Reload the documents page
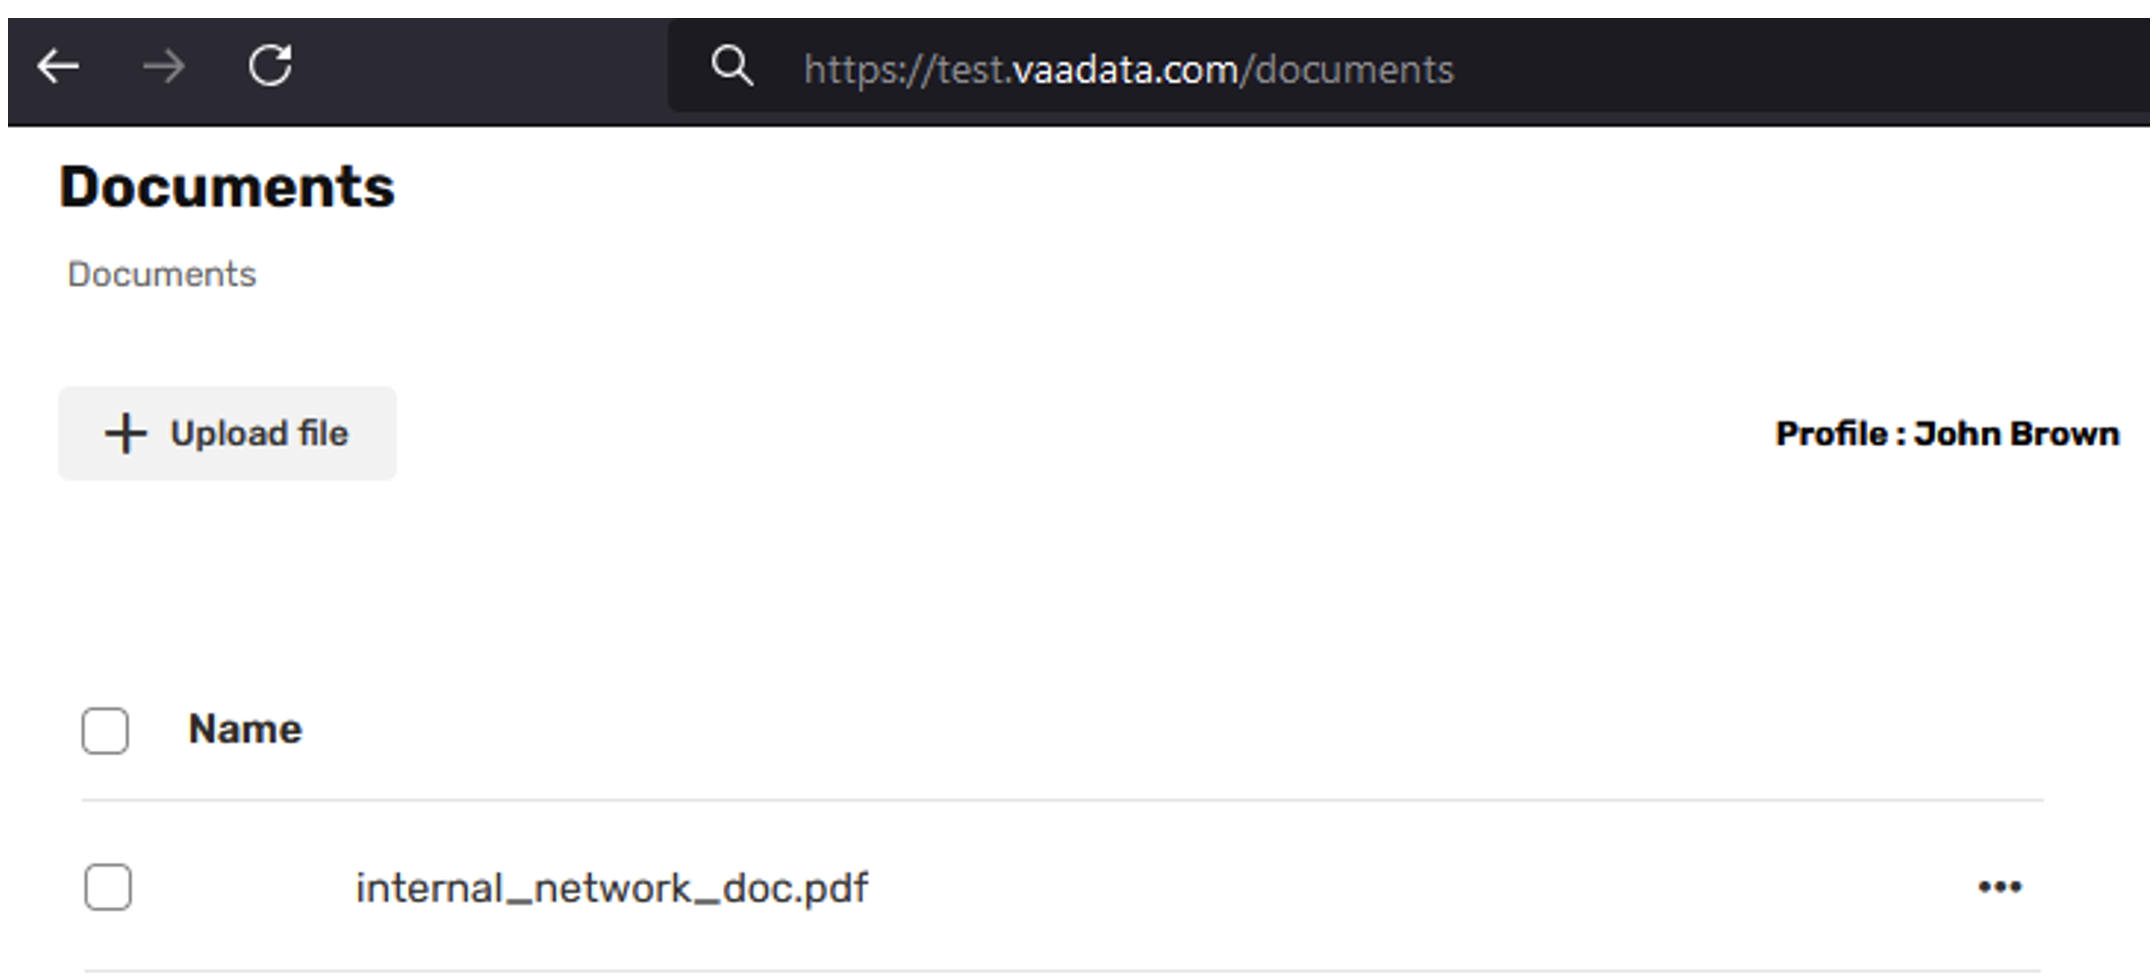Screen dimensions: 2156x980 270,67
